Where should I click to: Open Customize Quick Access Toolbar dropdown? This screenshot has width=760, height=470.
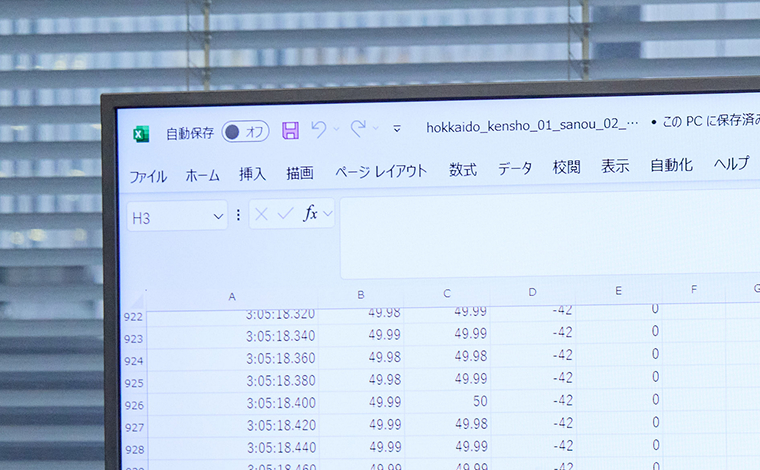(397, 128)
